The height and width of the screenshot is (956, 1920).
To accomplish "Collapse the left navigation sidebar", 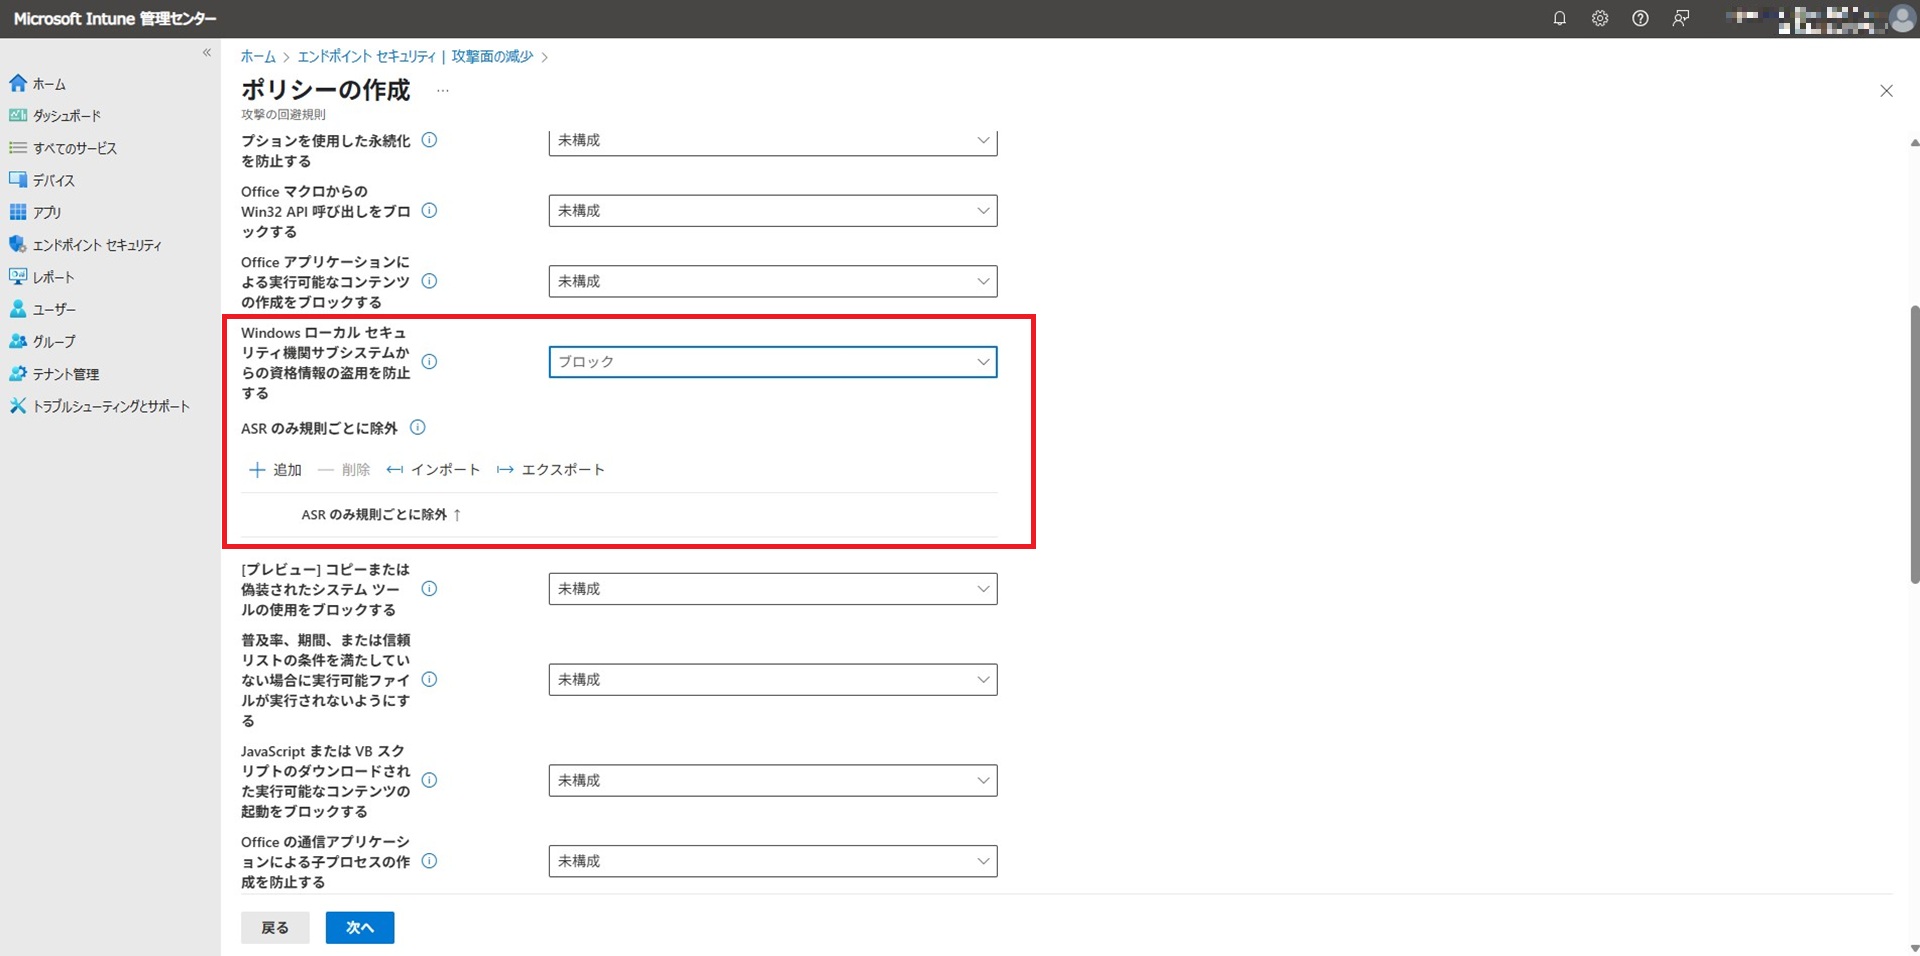I will coord(207,53).
